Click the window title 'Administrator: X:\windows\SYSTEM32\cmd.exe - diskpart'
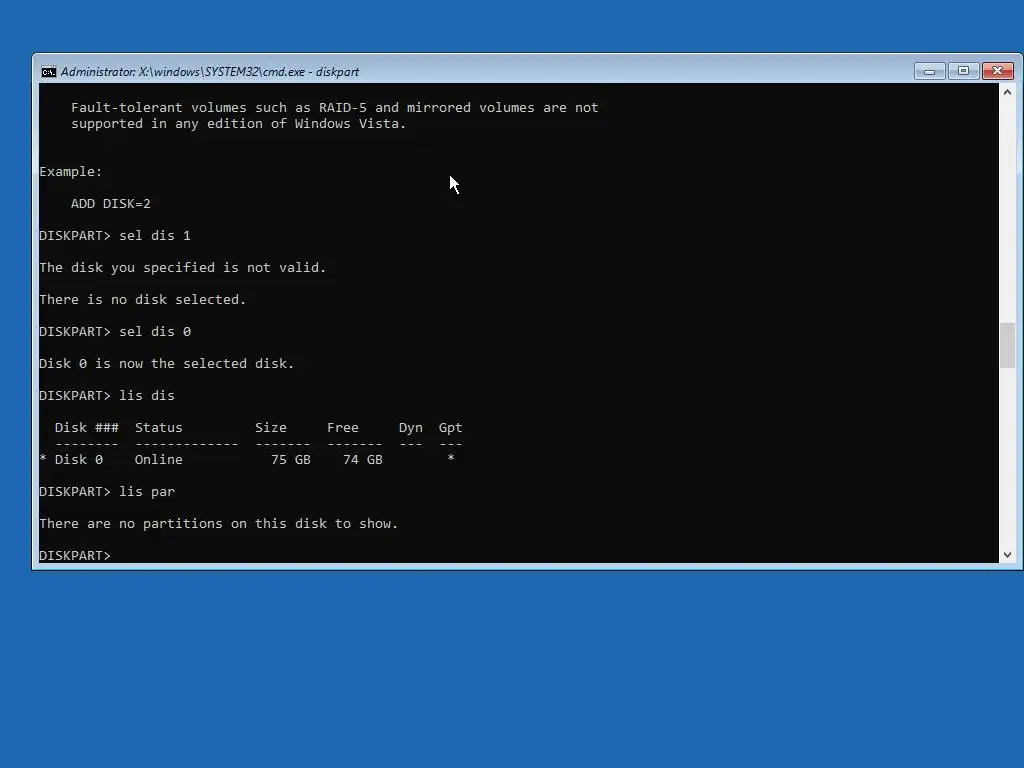 [210, 72]
